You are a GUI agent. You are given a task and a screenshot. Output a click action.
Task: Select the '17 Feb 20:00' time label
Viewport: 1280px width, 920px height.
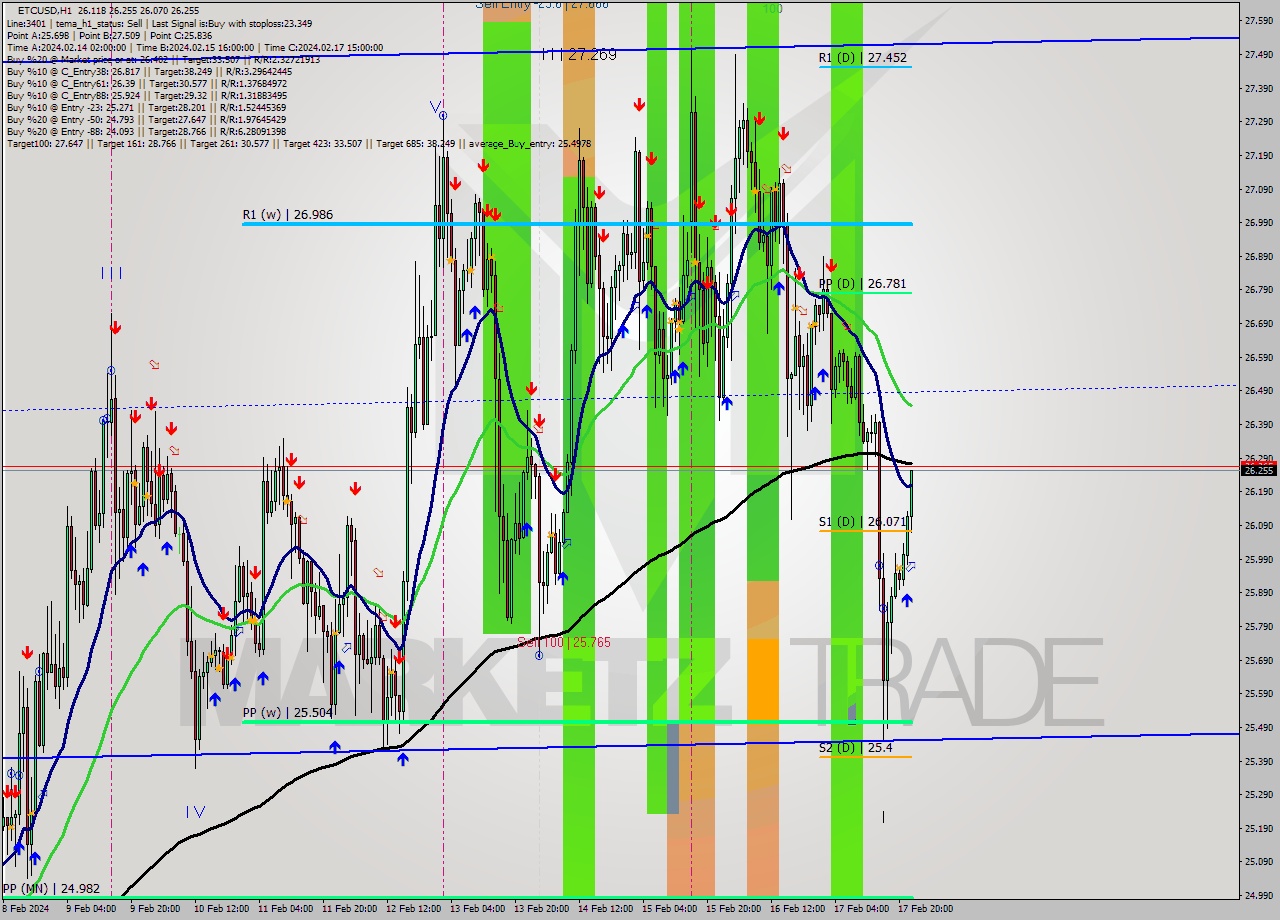point(925,909)
